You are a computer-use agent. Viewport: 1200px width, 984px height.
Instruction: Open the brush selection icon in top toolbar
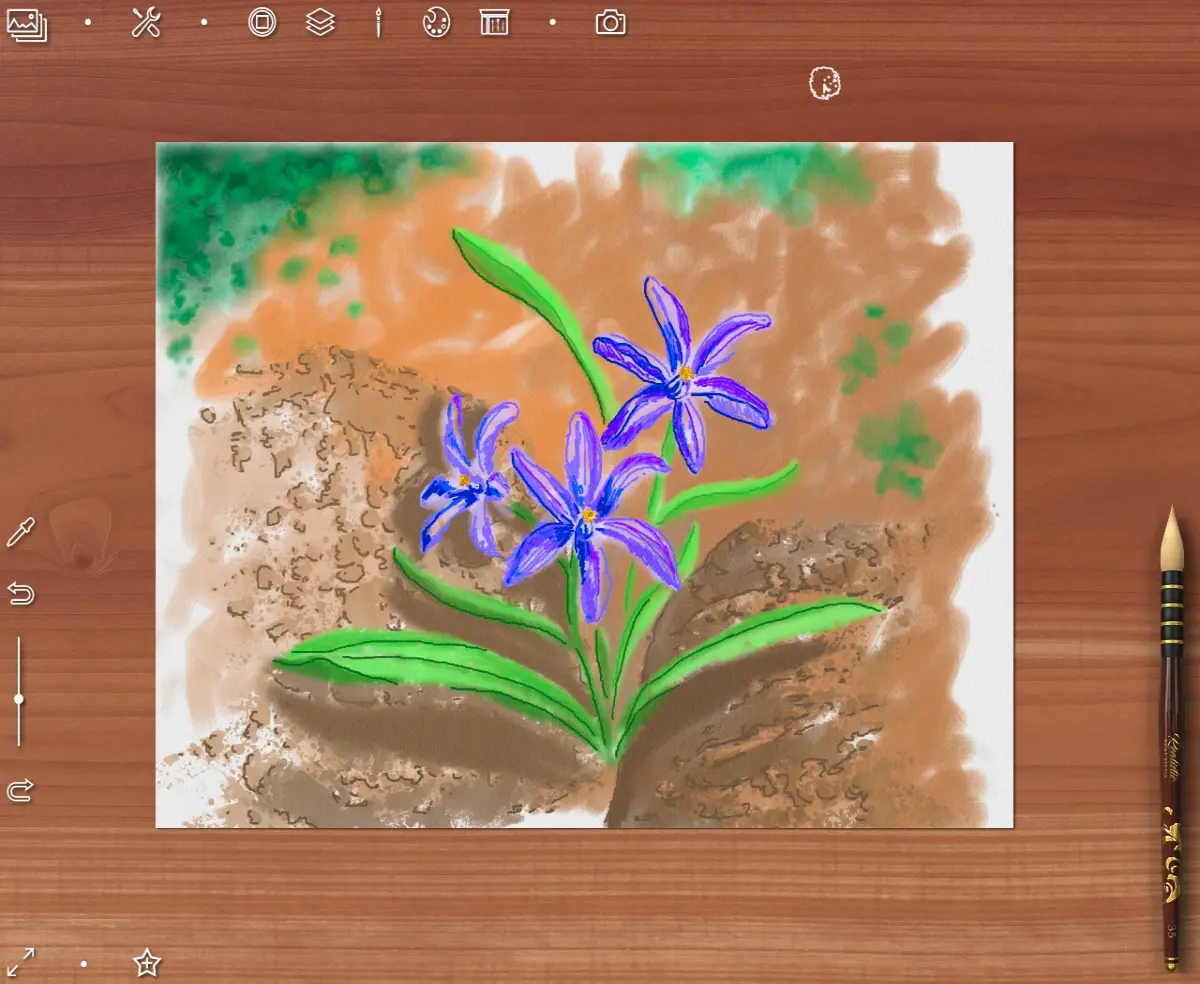(x=378, y=22)
